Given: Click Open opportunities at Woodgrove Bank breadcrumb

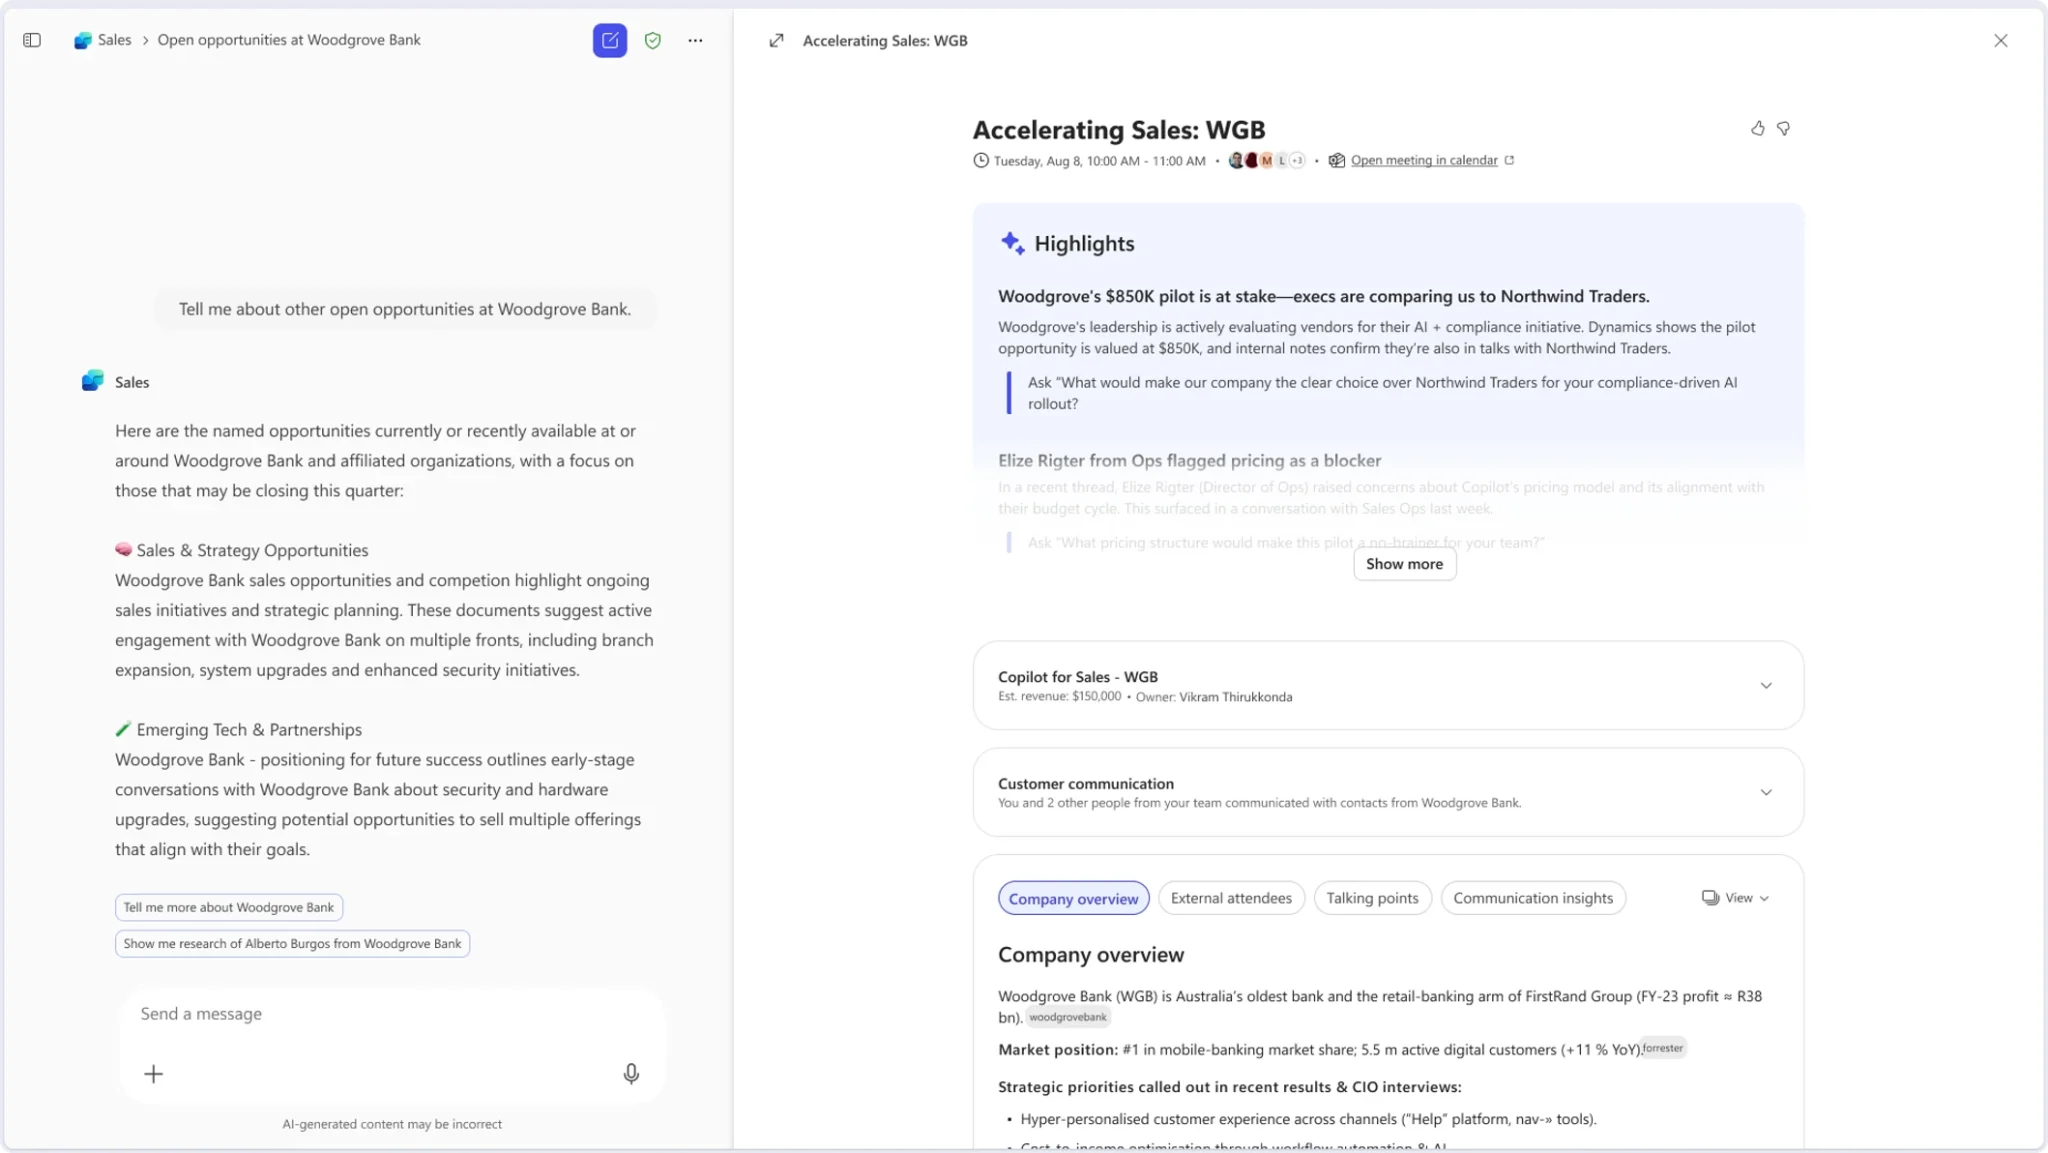Looking at the screenshot, I should [x=289, y=40].
